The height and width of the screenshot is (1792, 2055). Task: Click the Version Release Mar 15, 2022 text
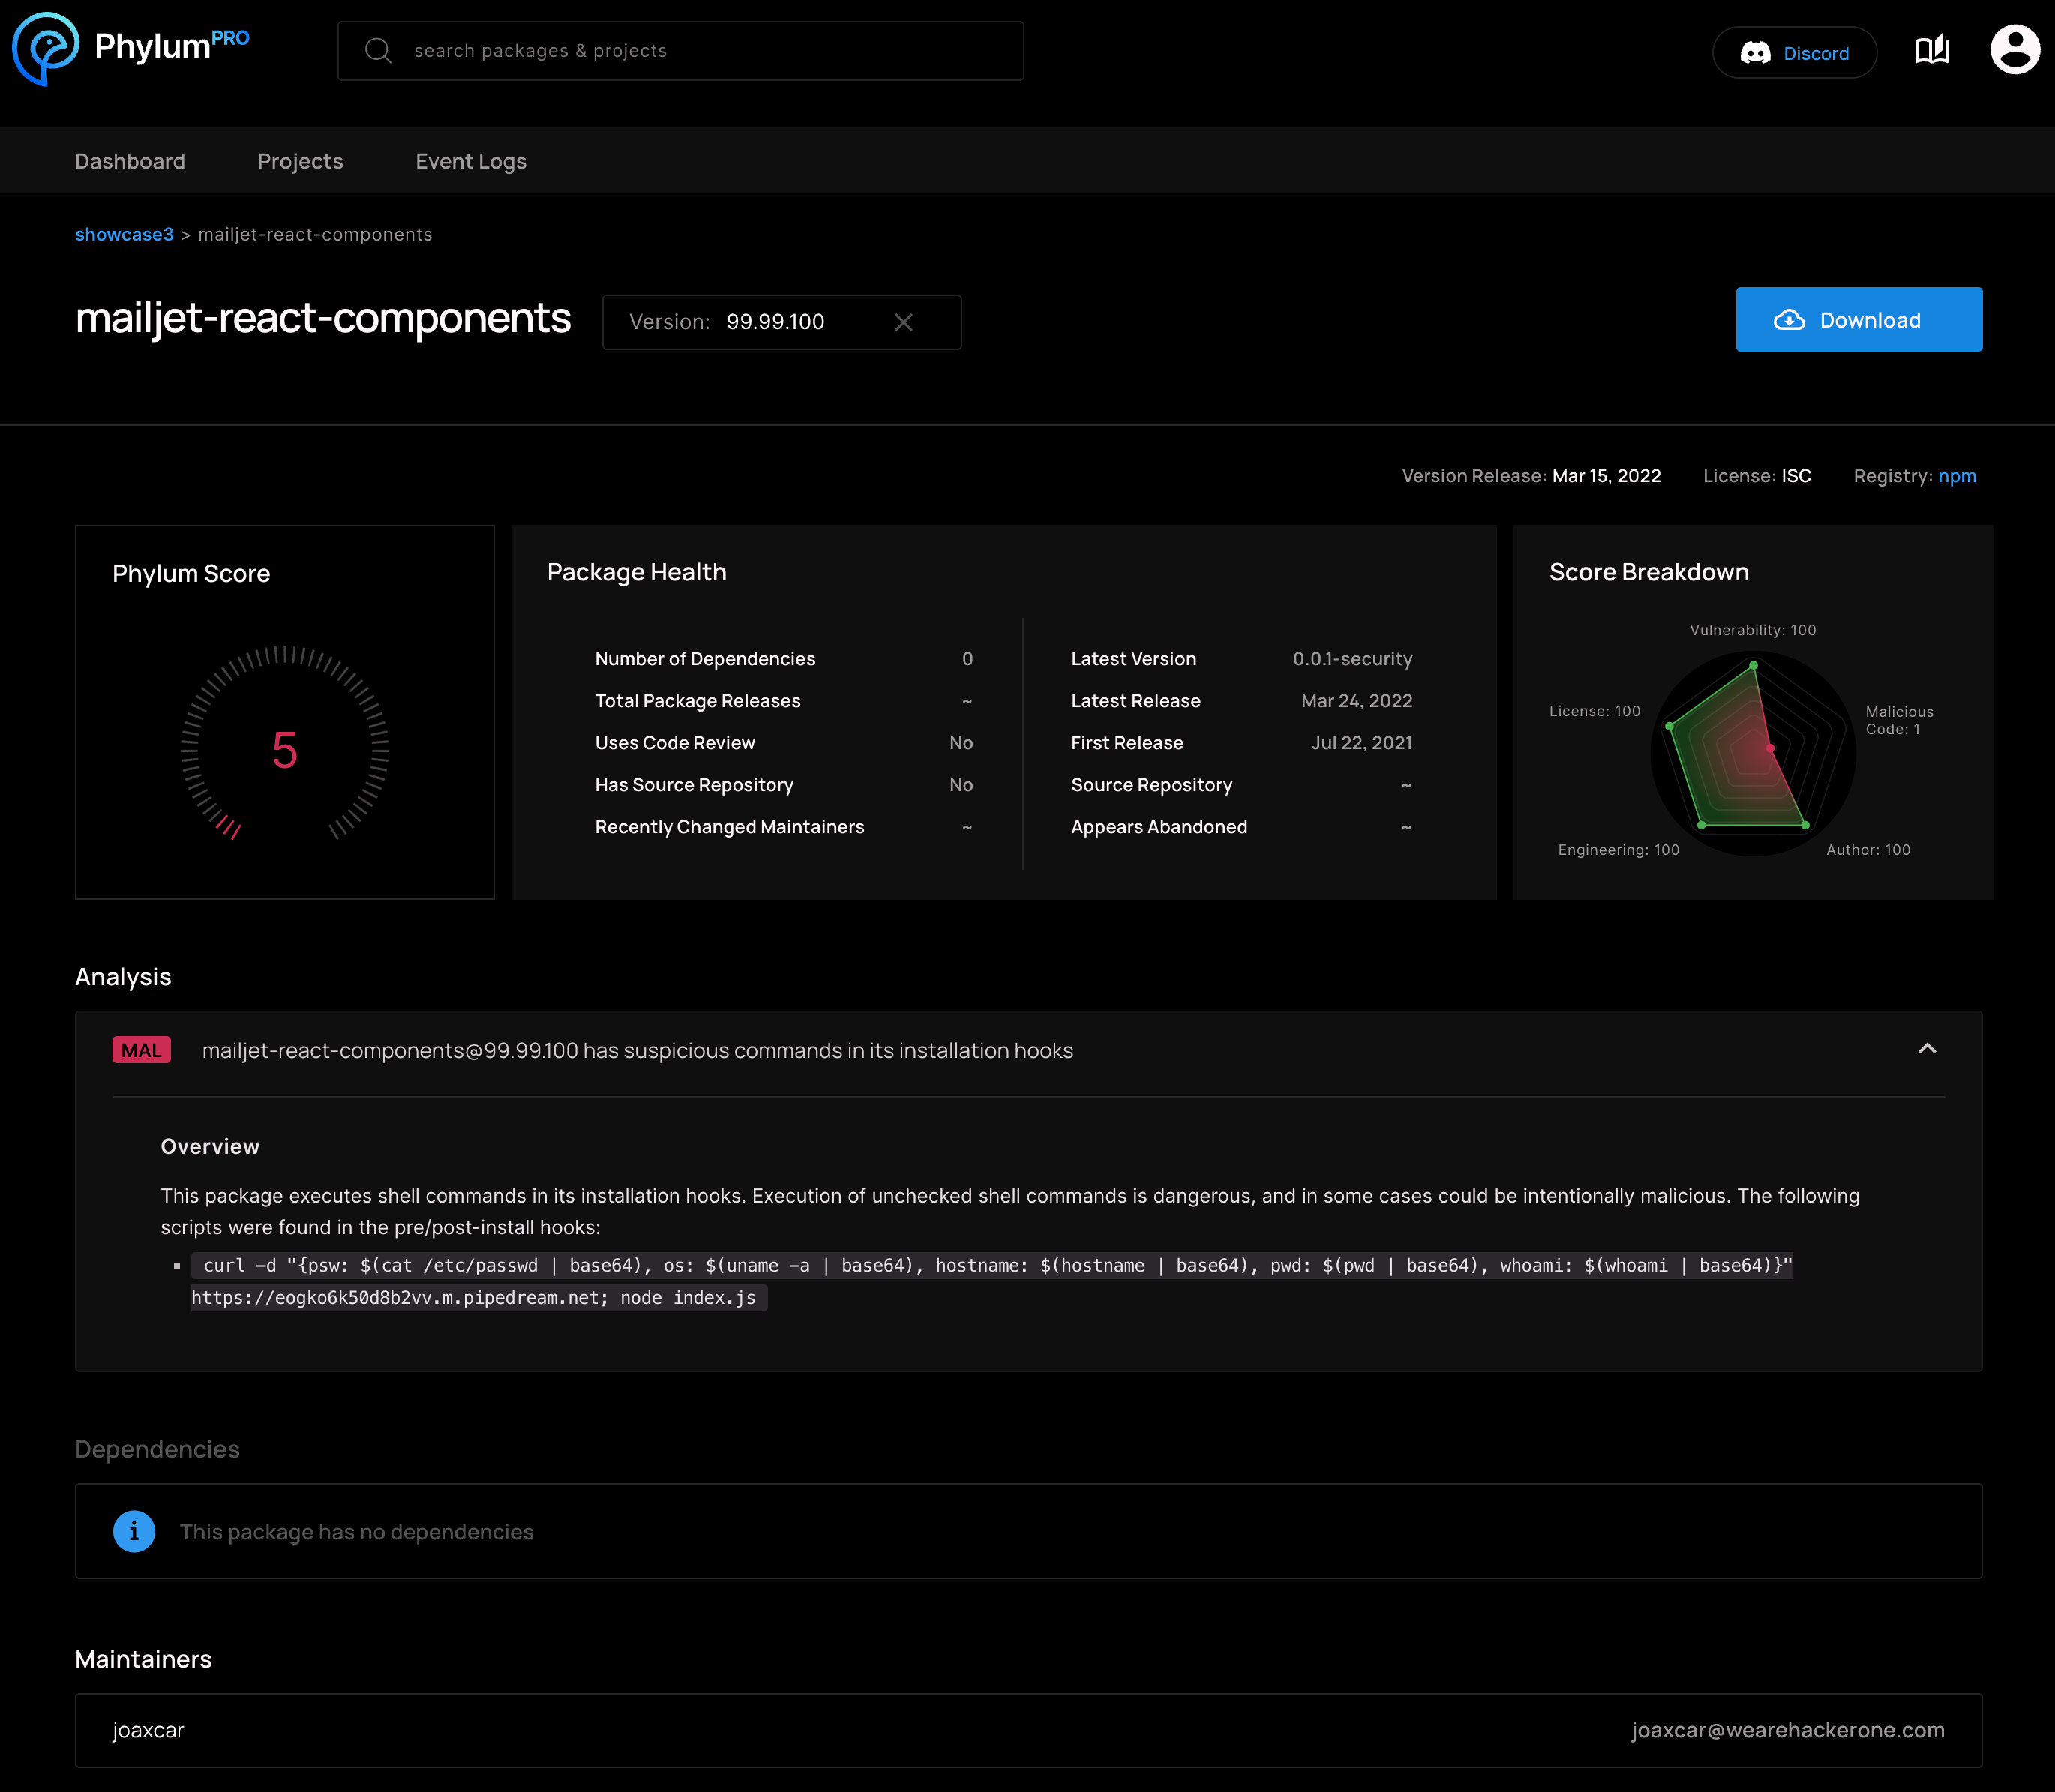point(1531,476)
